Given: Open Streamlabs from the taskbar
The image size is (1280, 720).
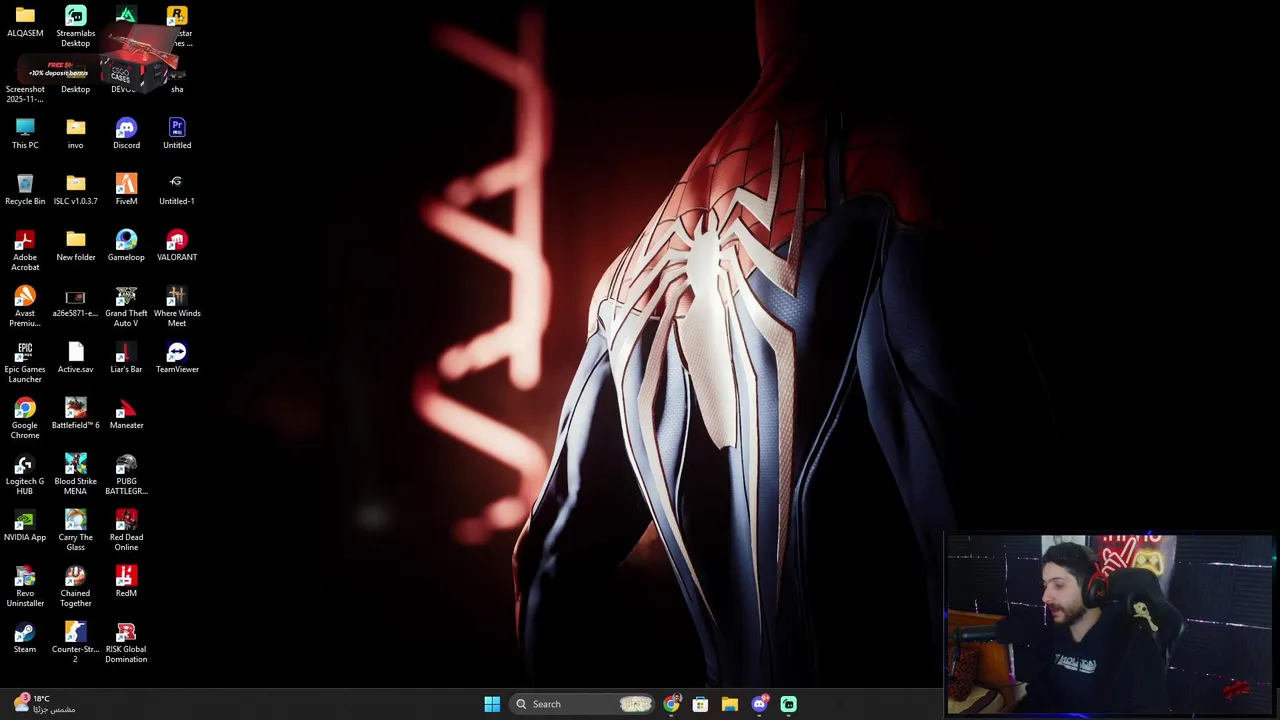Looking at the screenshot, I should [x=788, y=704].
